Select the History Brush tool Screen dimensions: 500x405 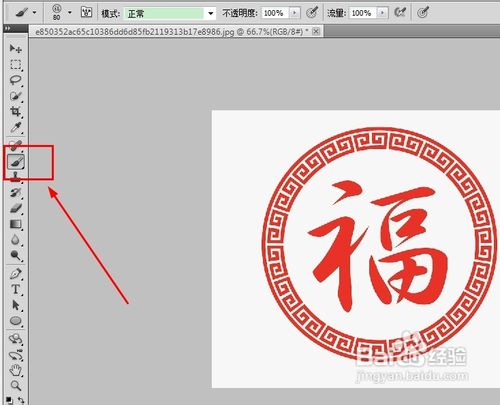(x=15, y=193)
